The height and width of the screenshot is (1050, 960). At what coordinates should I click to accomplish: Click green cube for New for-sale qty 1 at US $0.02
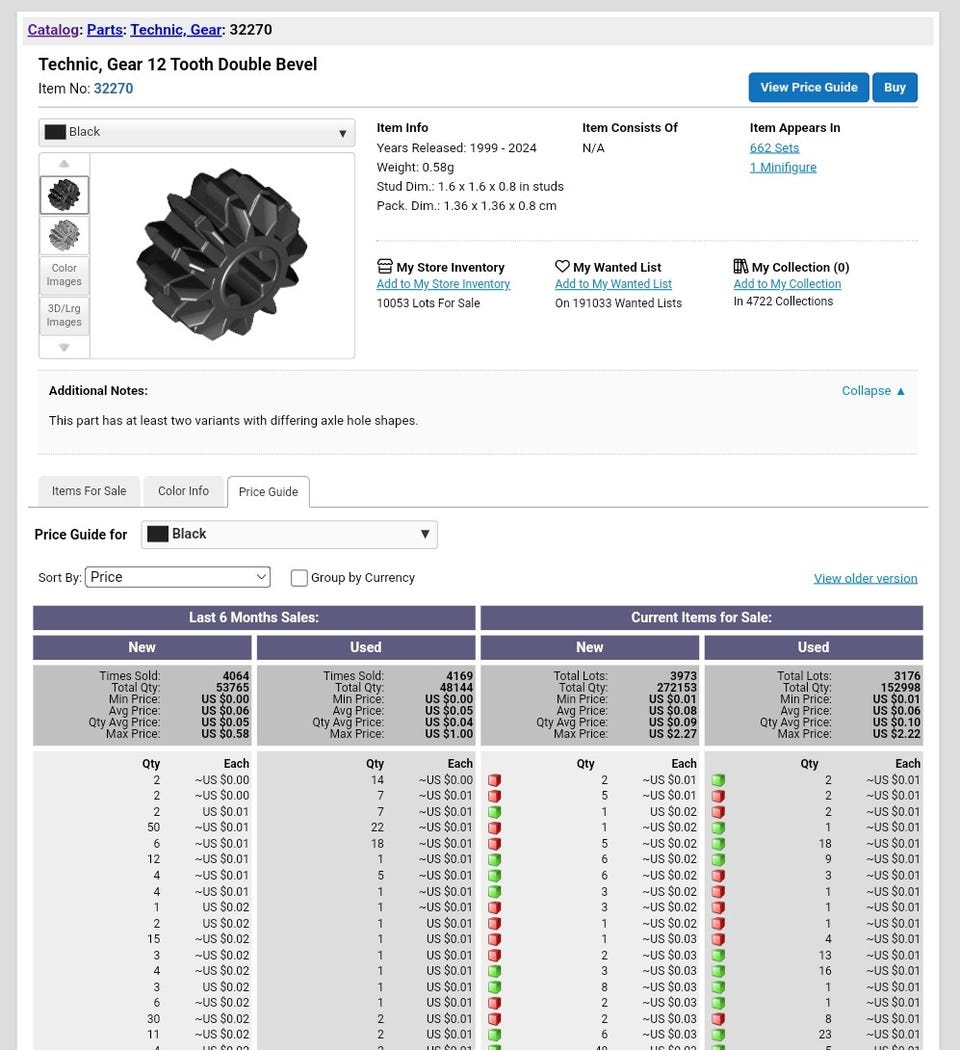pyautogui.click(x=494, y=812)
